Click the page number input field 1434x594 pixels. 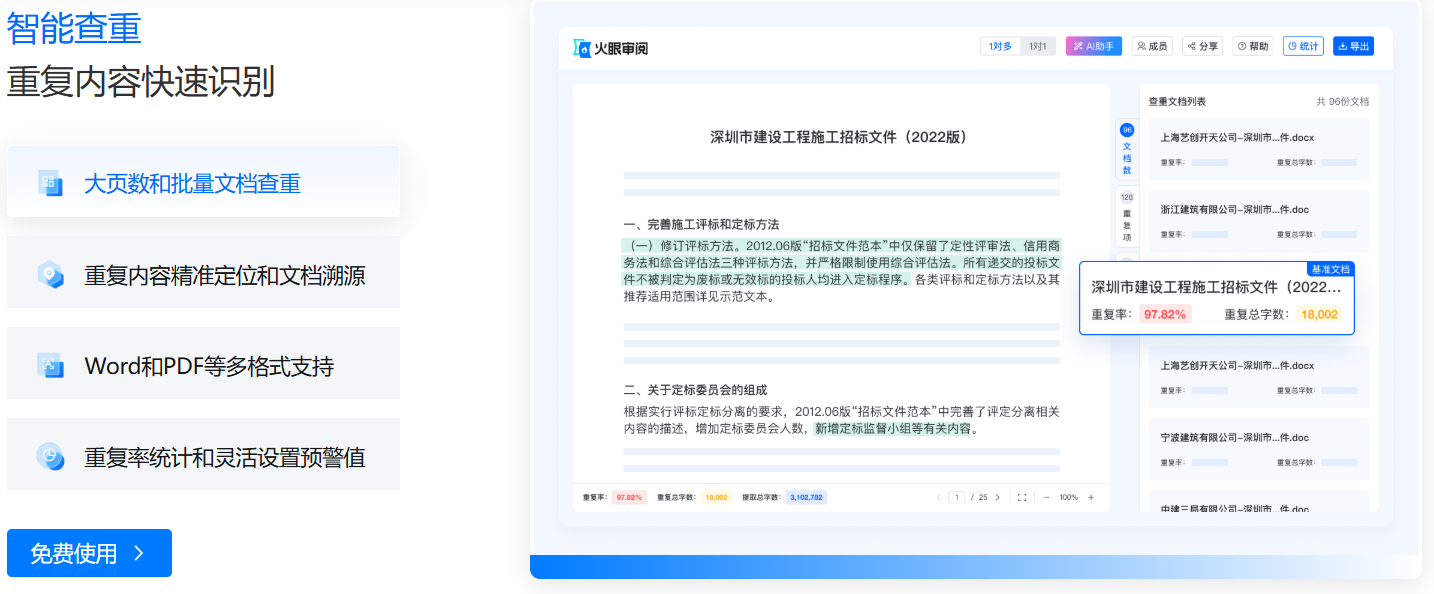[x=956, y=497]
